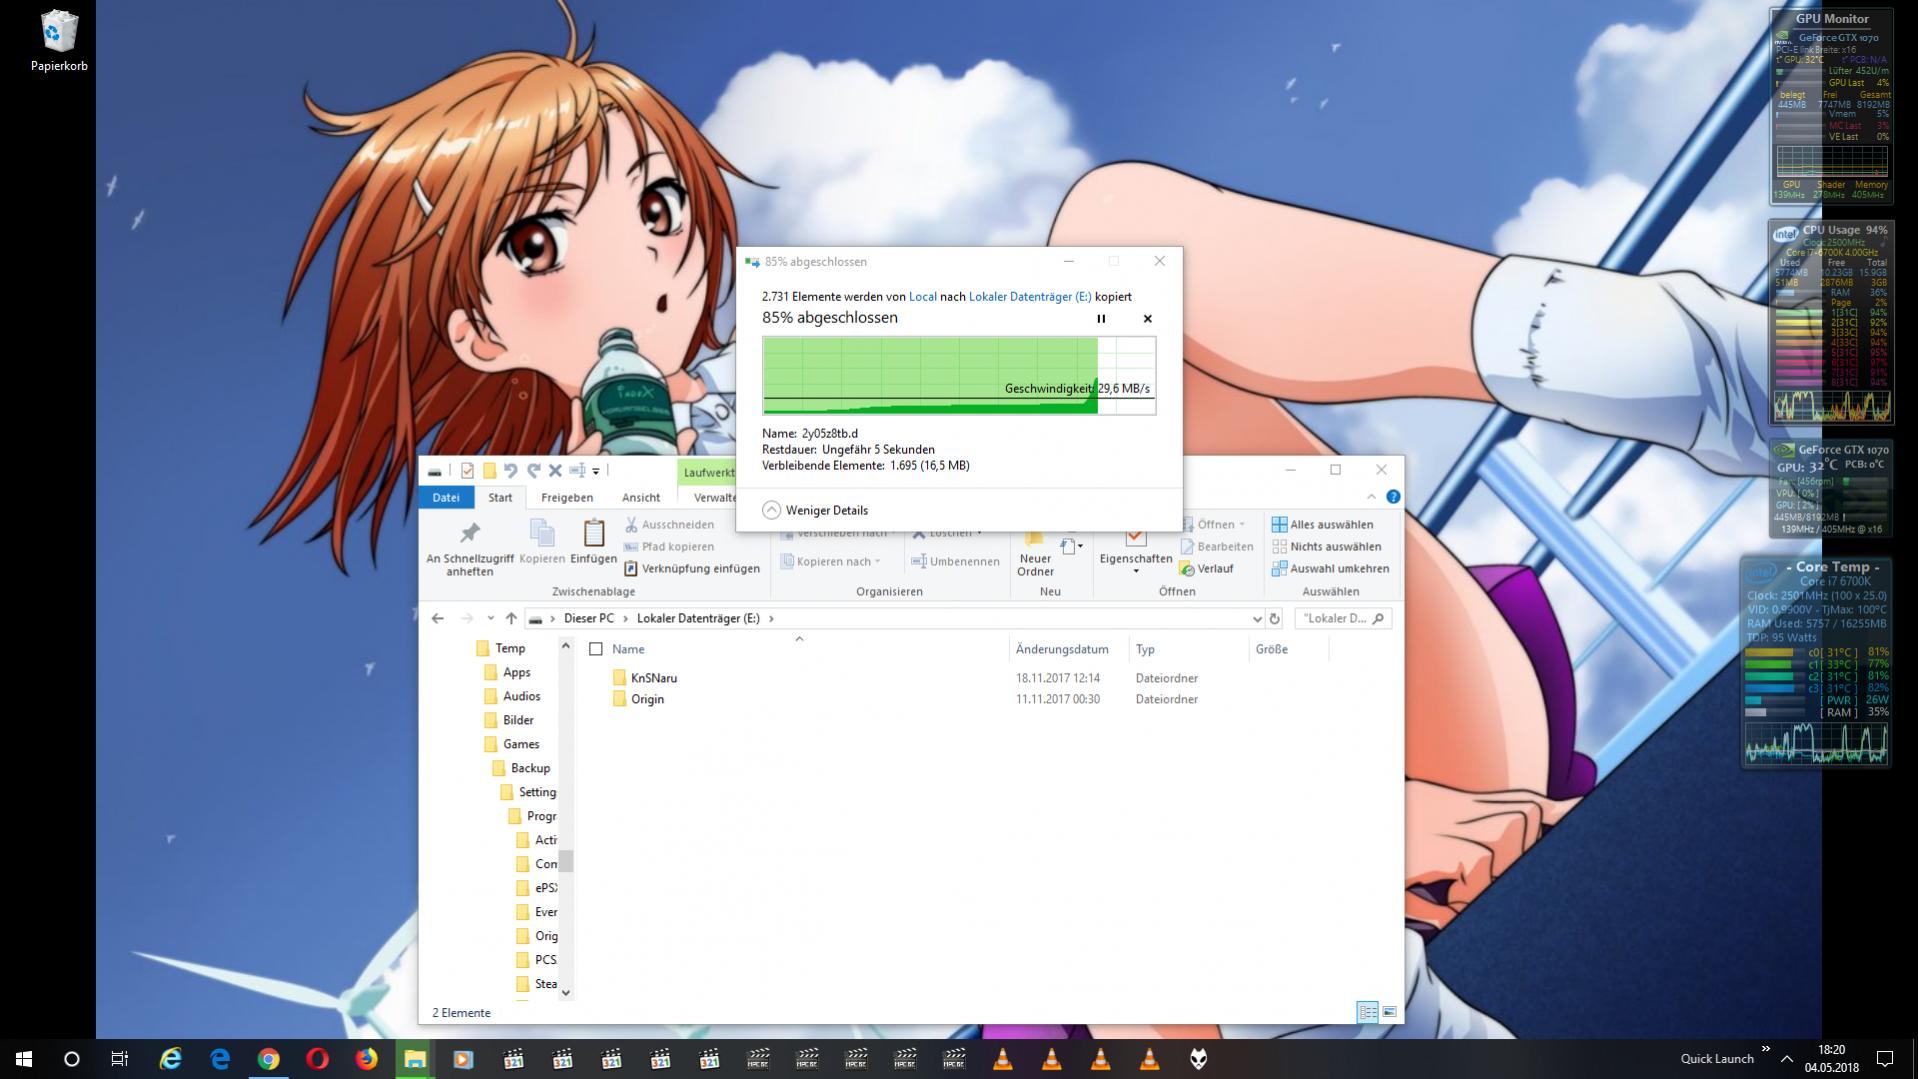Click the quick access undo arrow

[511, 470]
